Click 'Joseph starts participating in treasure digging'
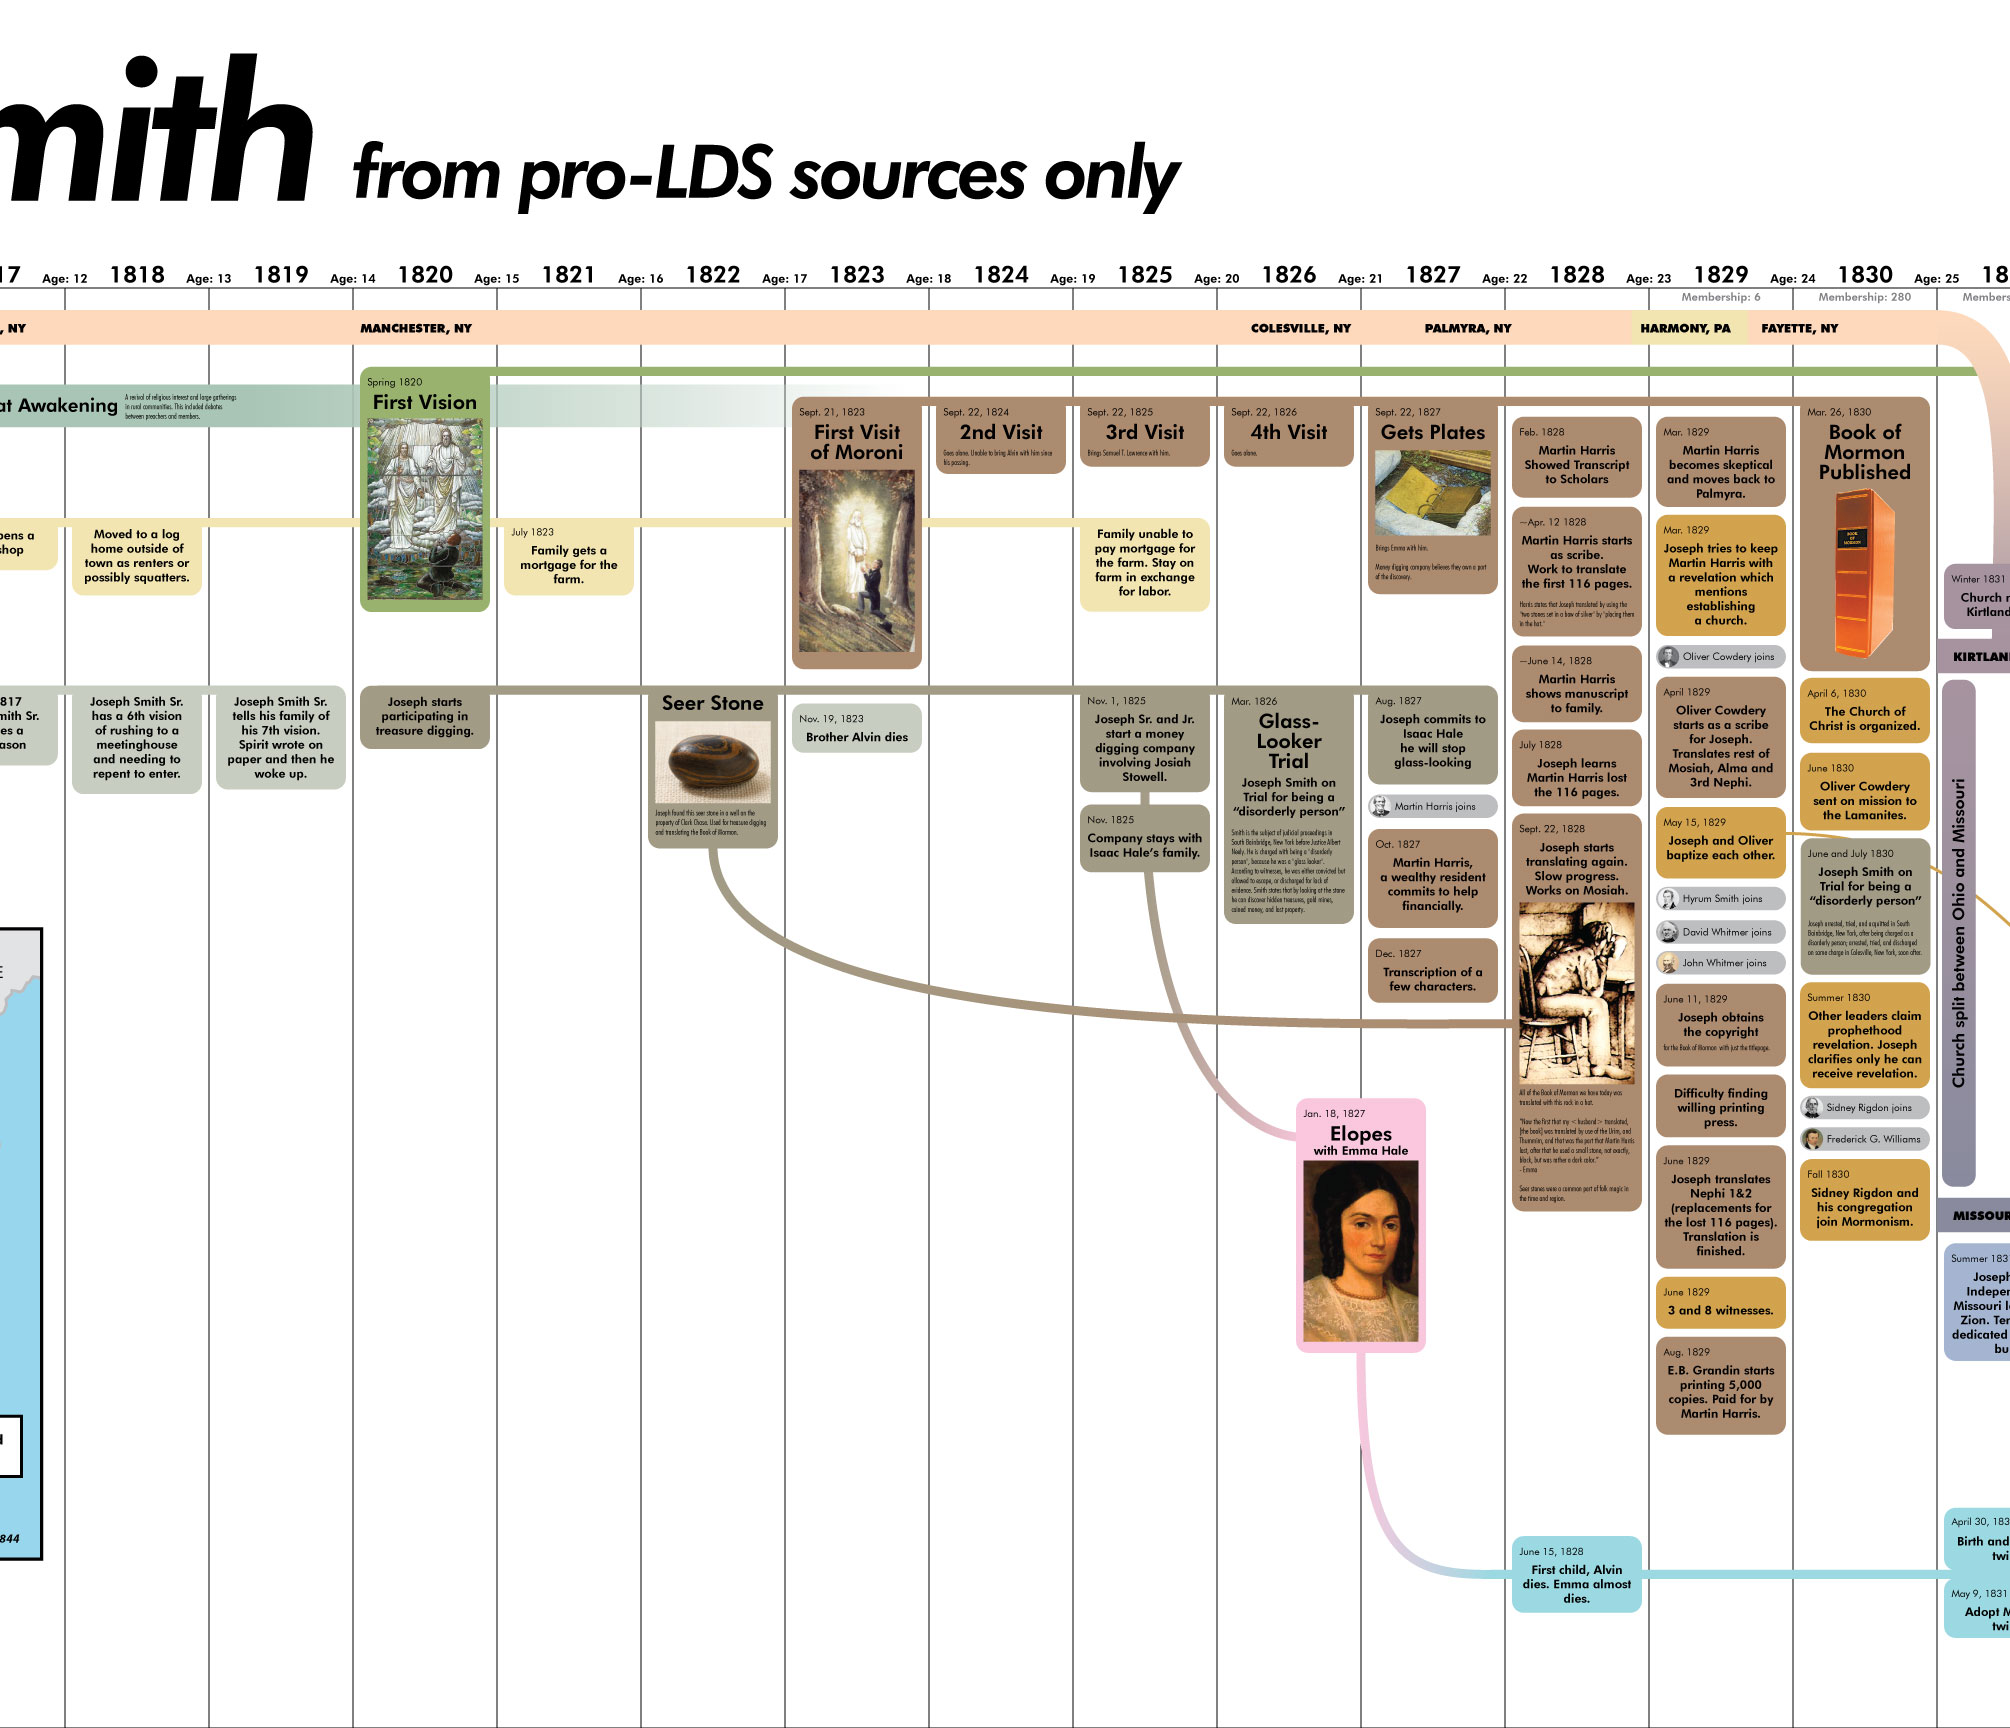 425,716
